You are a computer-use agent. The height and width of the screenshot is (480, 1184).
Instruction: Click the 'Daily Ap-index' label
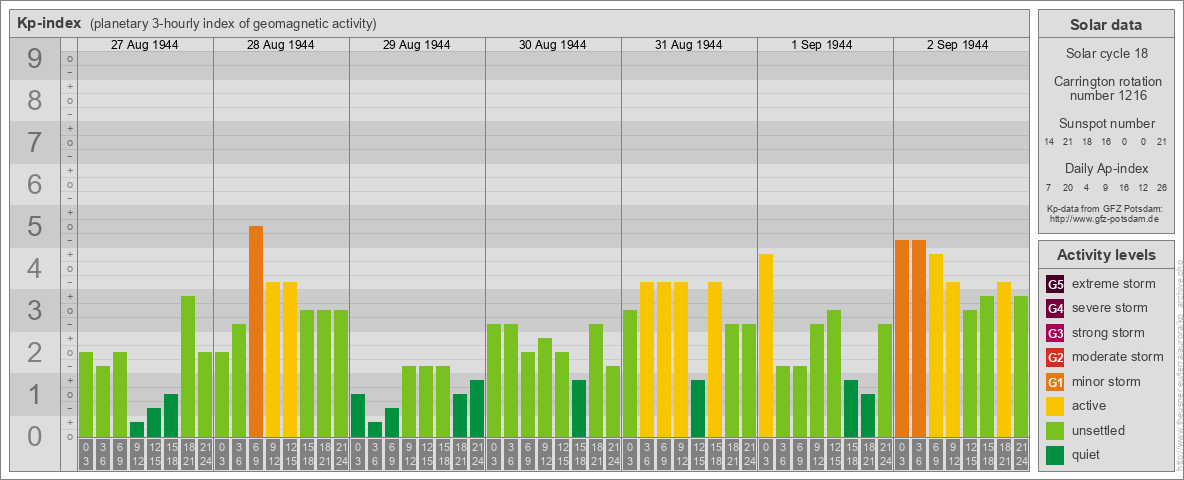click(1106, 168)
